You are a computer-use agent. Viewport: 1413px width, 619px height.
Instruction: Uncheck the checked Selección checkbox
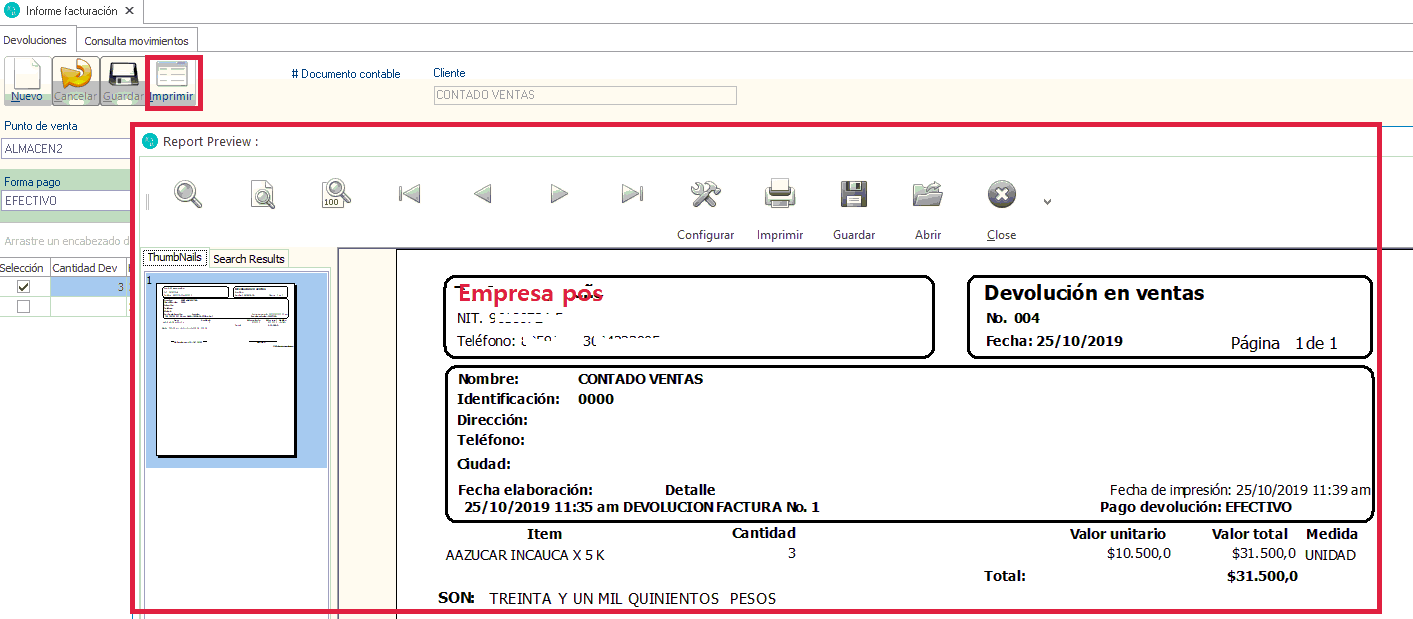[24, 287]
